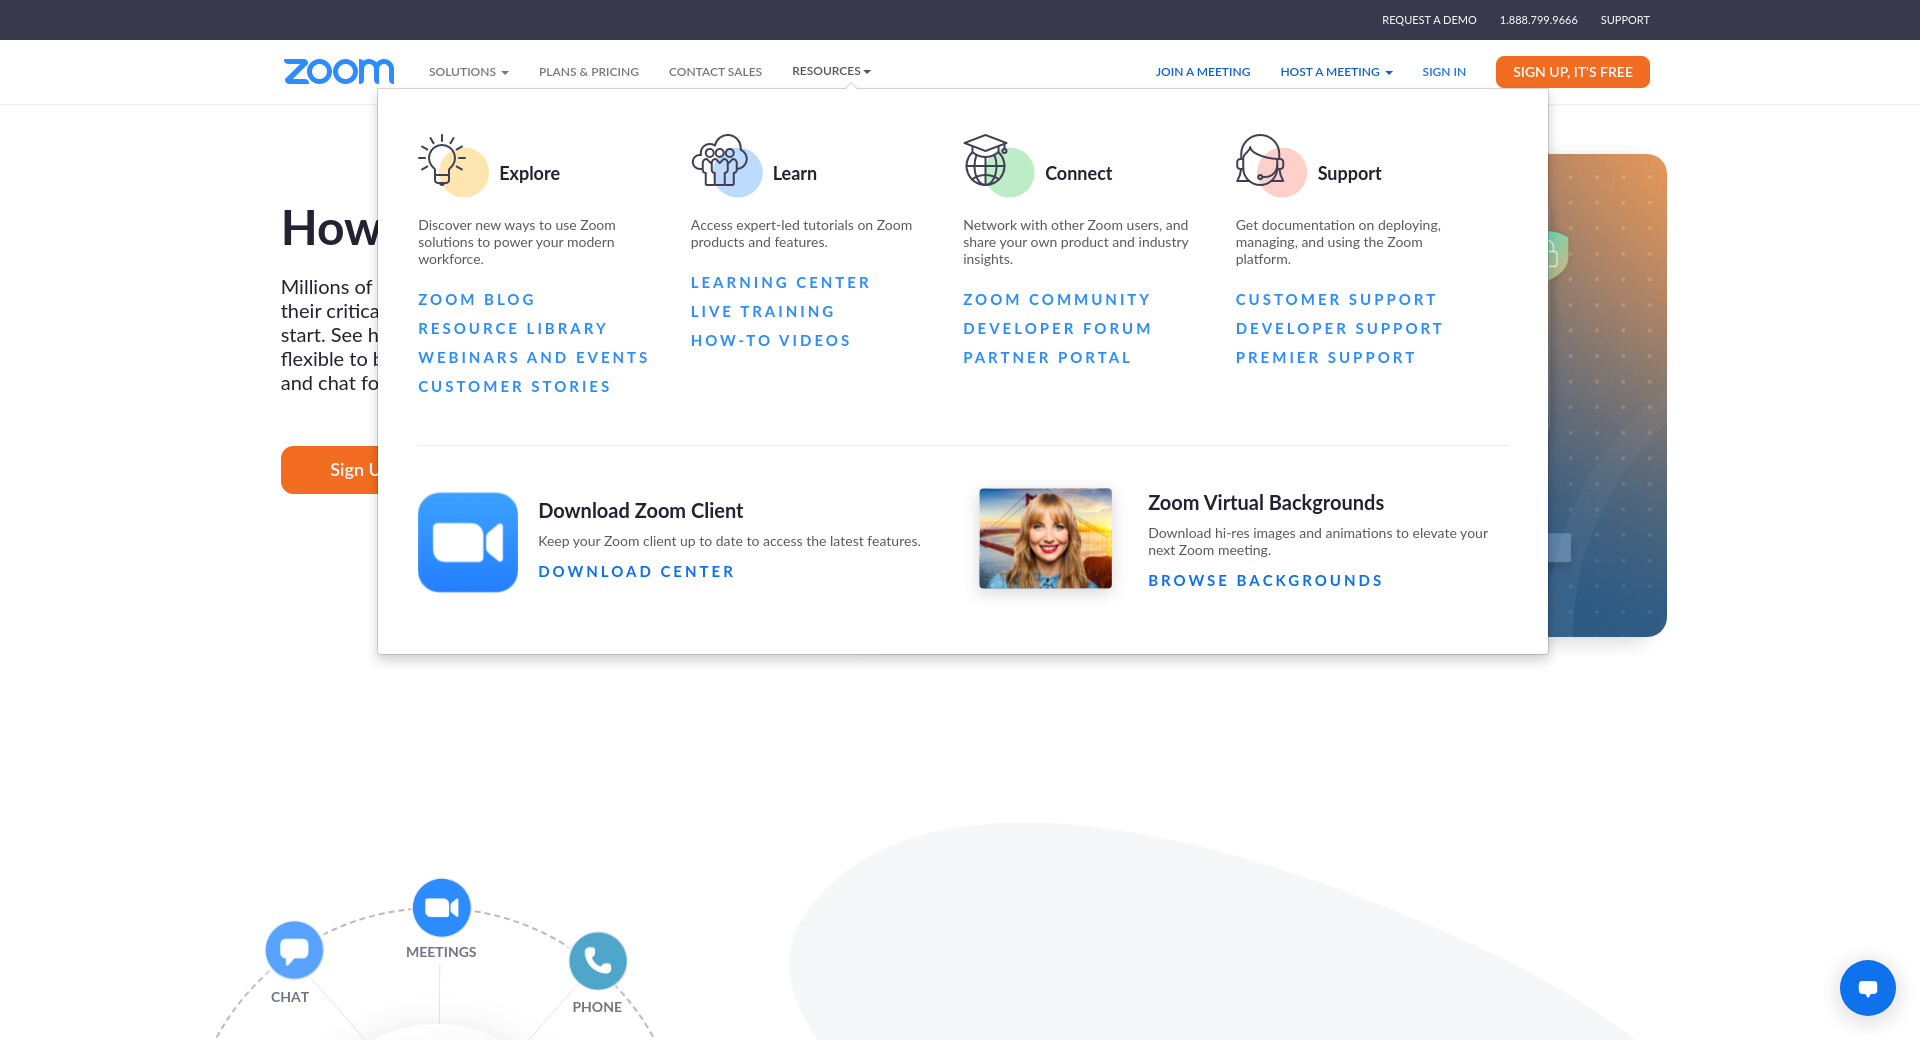
Task: Collapse the Resources dropdown menu
Action: tap(830, 71)
